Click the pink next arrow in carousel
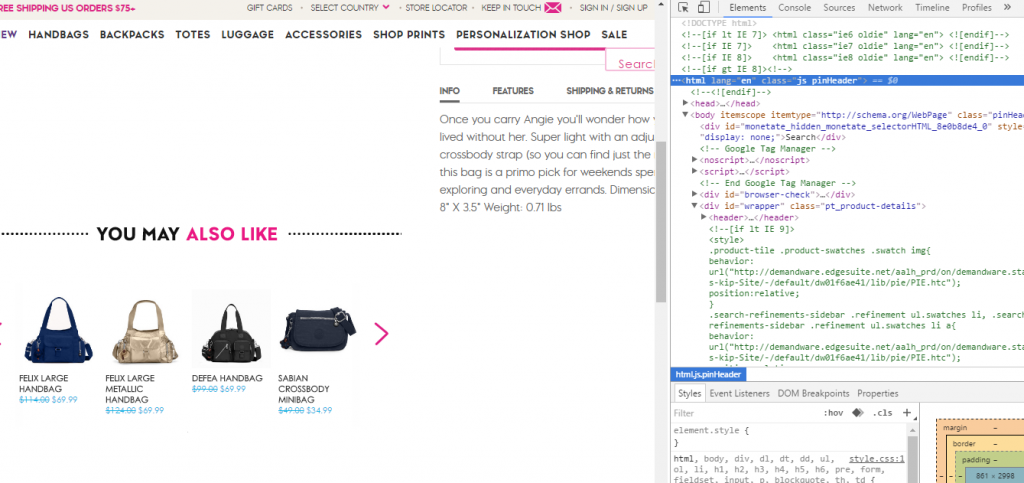1024x483 pixels. [381, 334]
